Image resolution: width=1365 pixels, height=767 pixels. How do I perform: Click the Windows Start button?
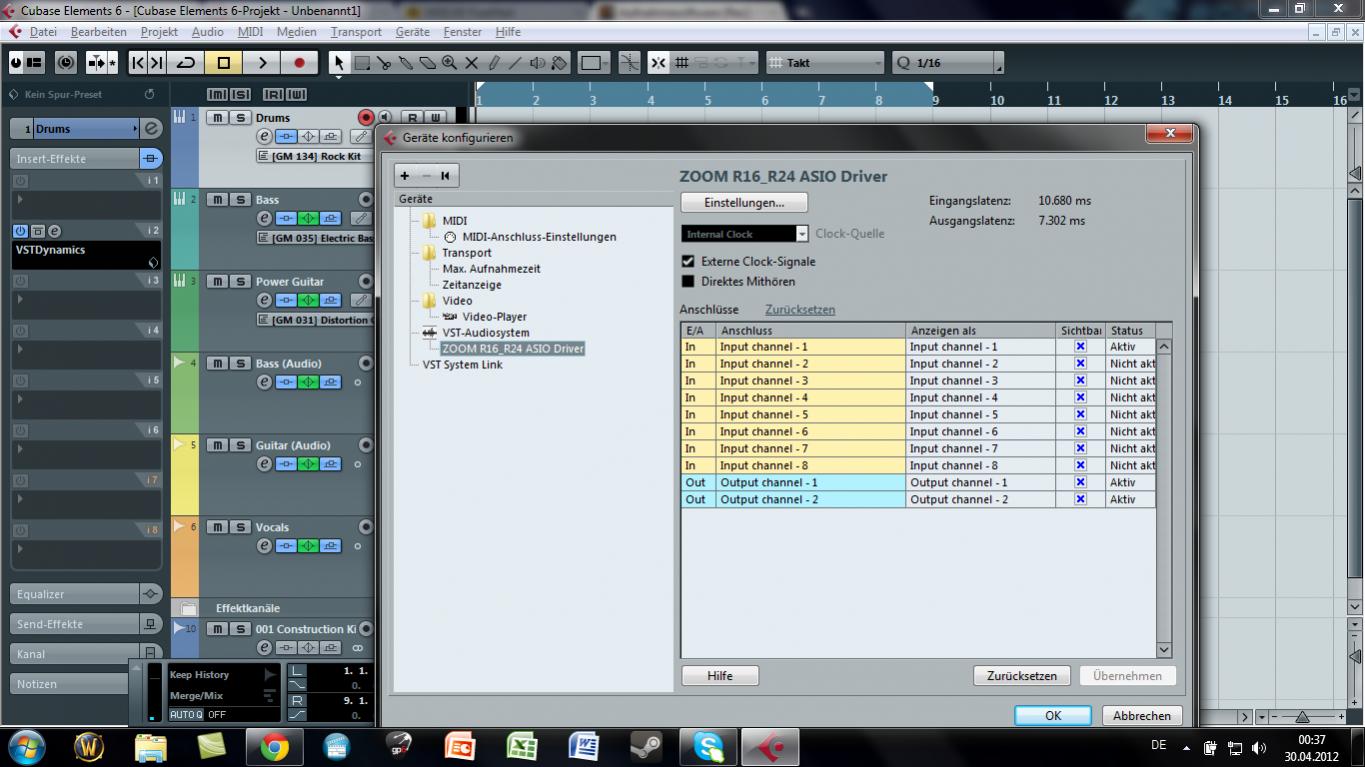pos(26,747)
